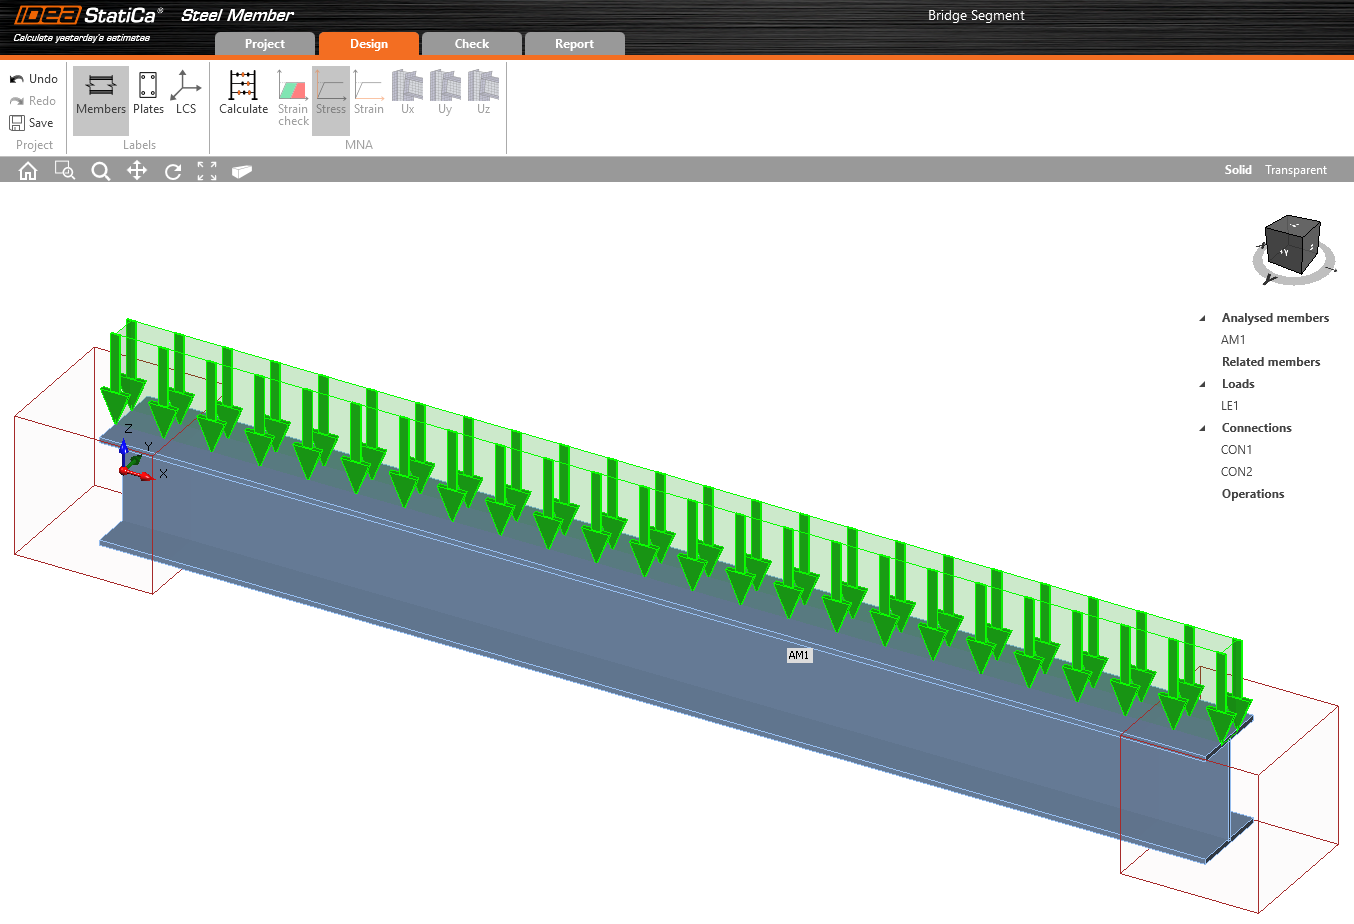Image resolution: width=1354 pixels, height=924 pixels.
Task: Collapse the Analysed members tree
Action: pyautogui.click(x=1202, y=318)
